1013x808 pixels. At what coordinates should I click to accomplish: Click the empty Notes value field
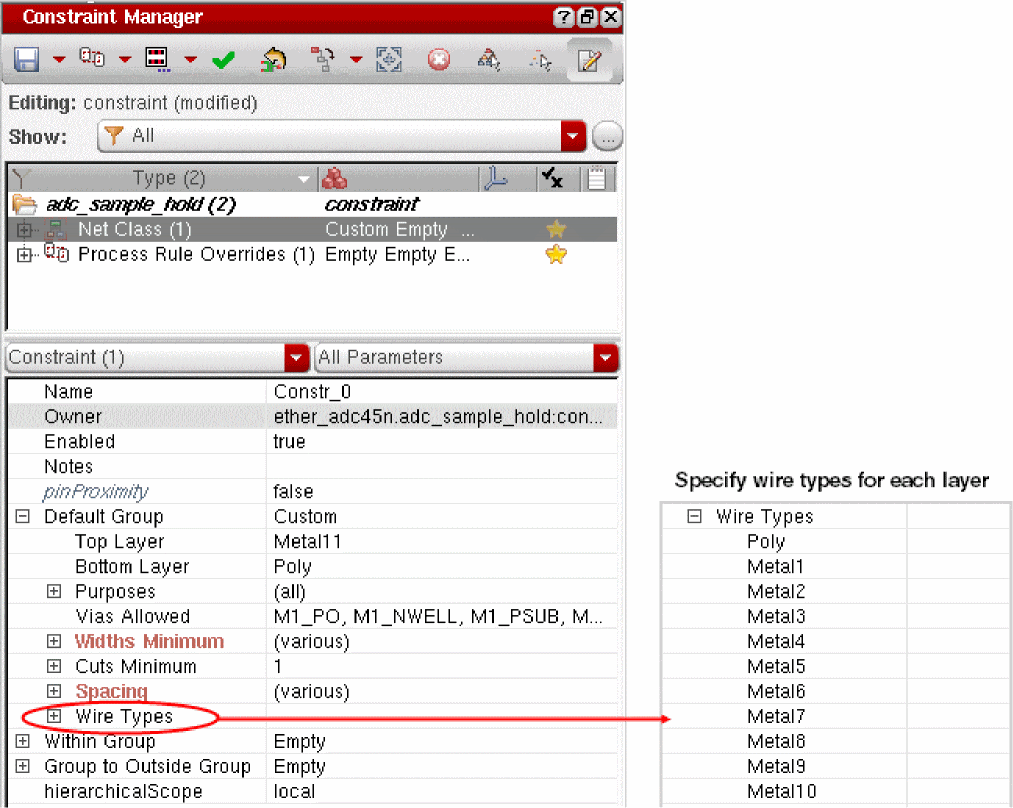[442, 466]
